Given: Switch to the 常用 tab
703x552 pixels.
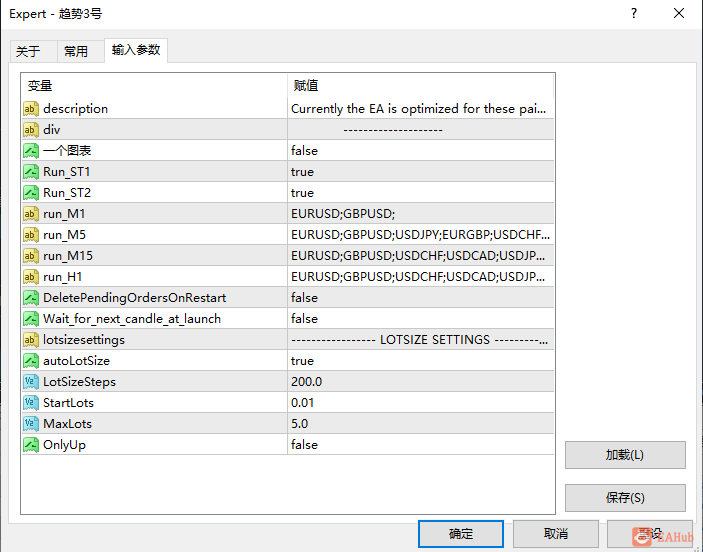Looking at the screenshot, I should click(x=80, y=51).
